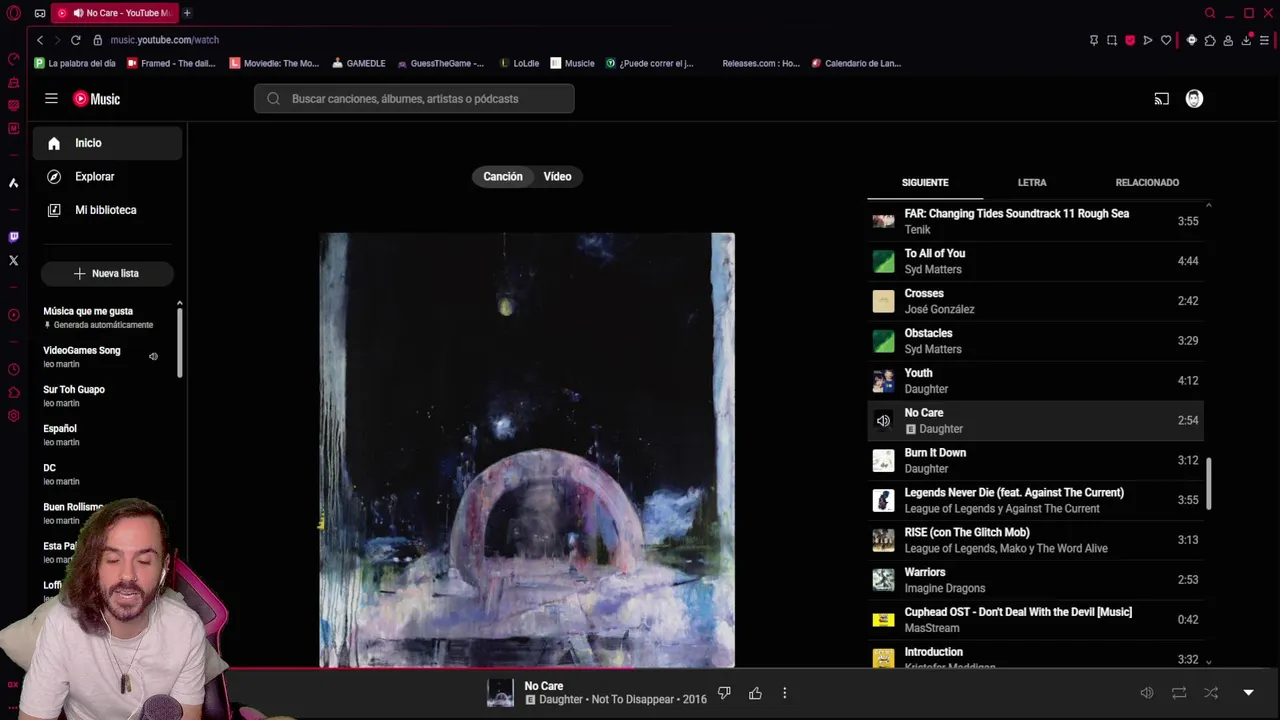Open the GAMEDLE bookmark
1280x720 pixels.
(x=358, y=63)
